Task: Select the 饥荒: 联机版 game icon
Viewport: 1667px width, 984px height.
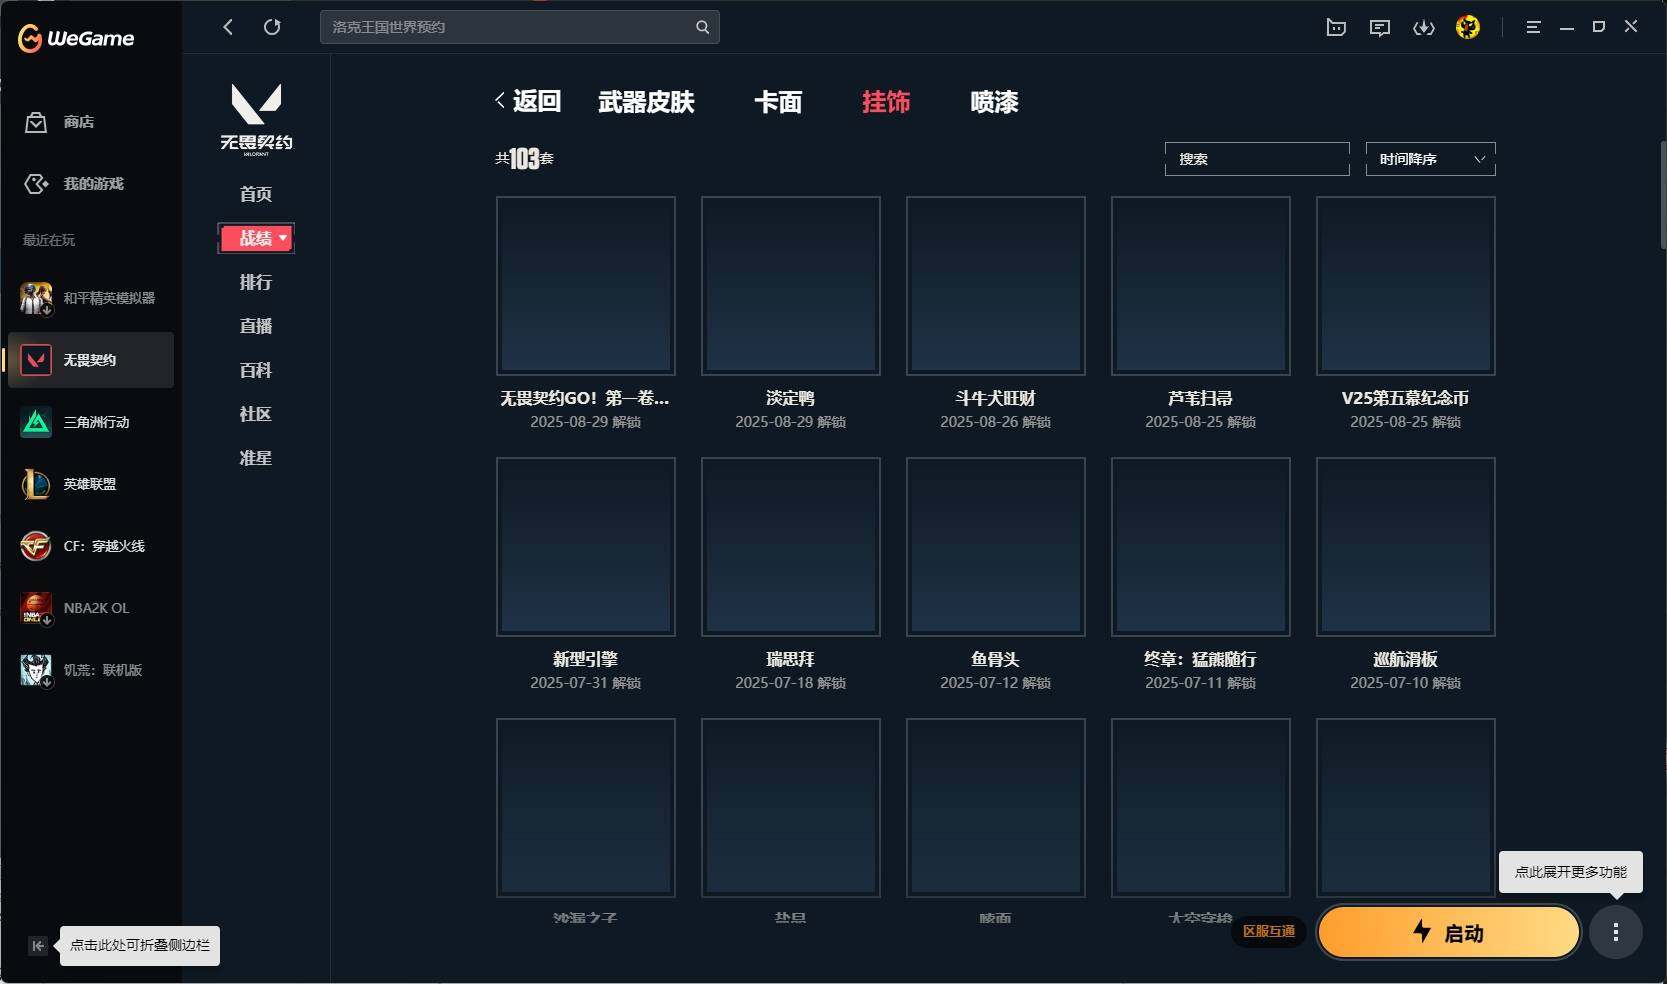Action: 36,670
